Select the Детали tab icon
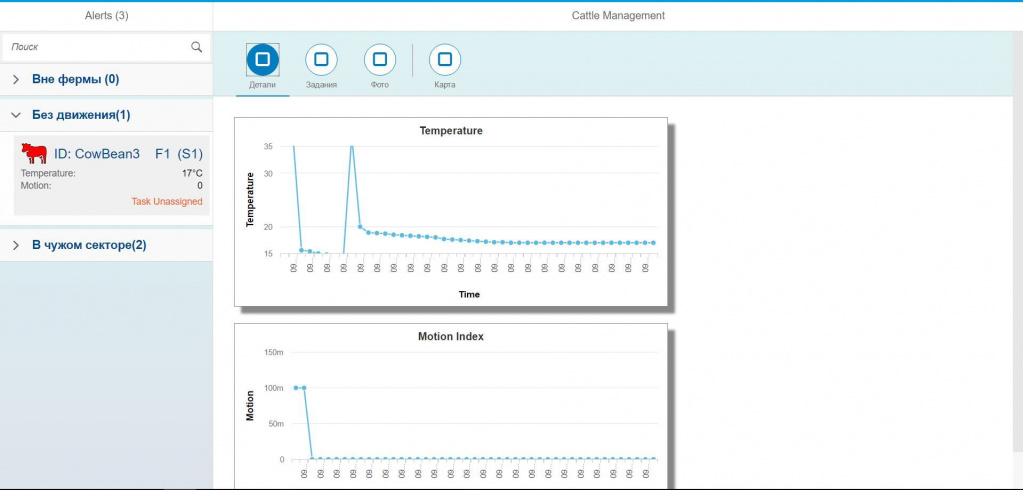The width and height of the screenshot is (1023, 490). [x=262, y=60]
